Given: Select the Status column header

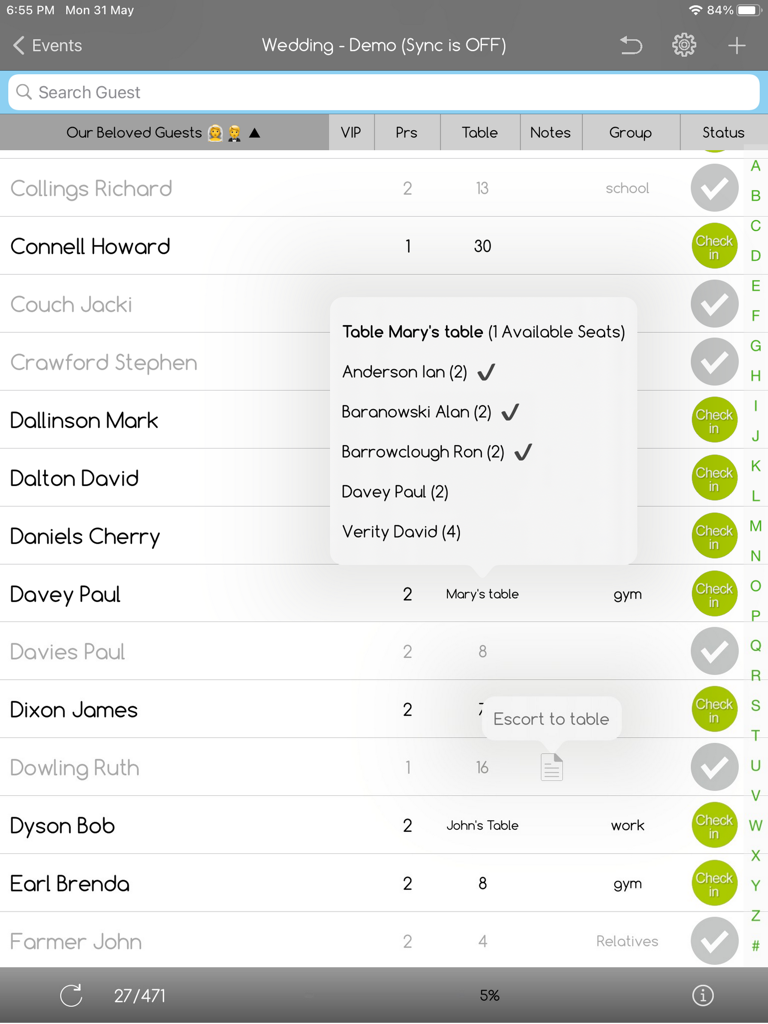Looking at the screenshot, I should tap(723, 131).
